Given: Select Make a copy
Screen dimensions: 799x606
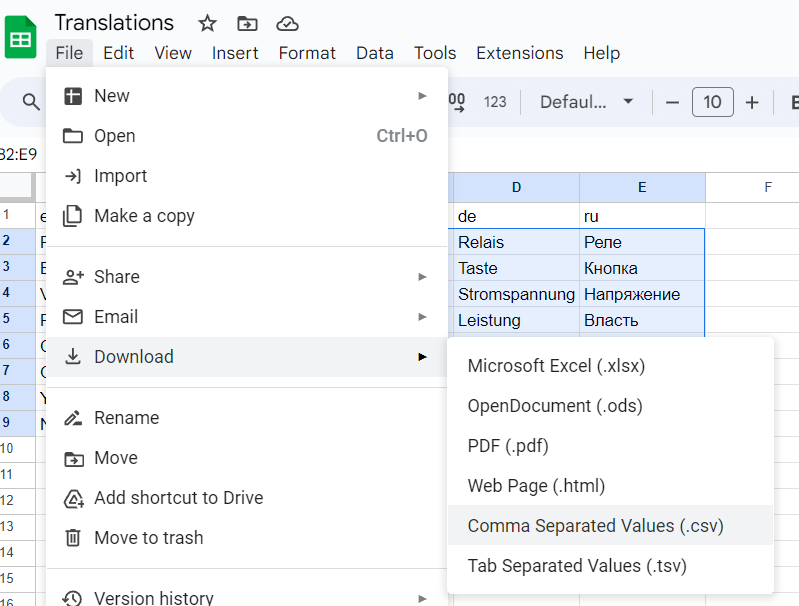Looking at the screenshot, I should [247, 216].
